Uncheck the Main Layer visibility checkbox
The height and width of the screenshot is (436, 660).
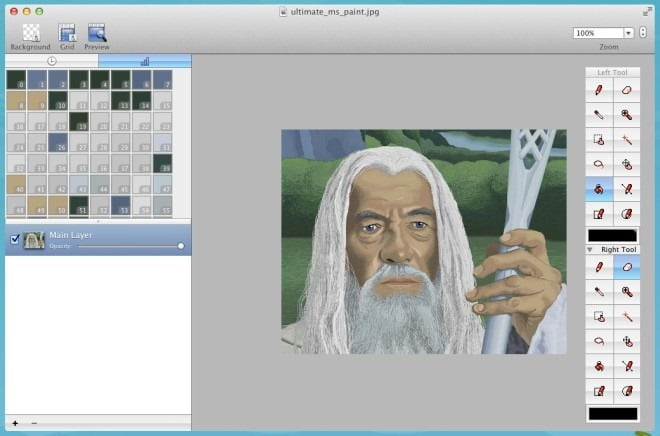click(15, 239)
